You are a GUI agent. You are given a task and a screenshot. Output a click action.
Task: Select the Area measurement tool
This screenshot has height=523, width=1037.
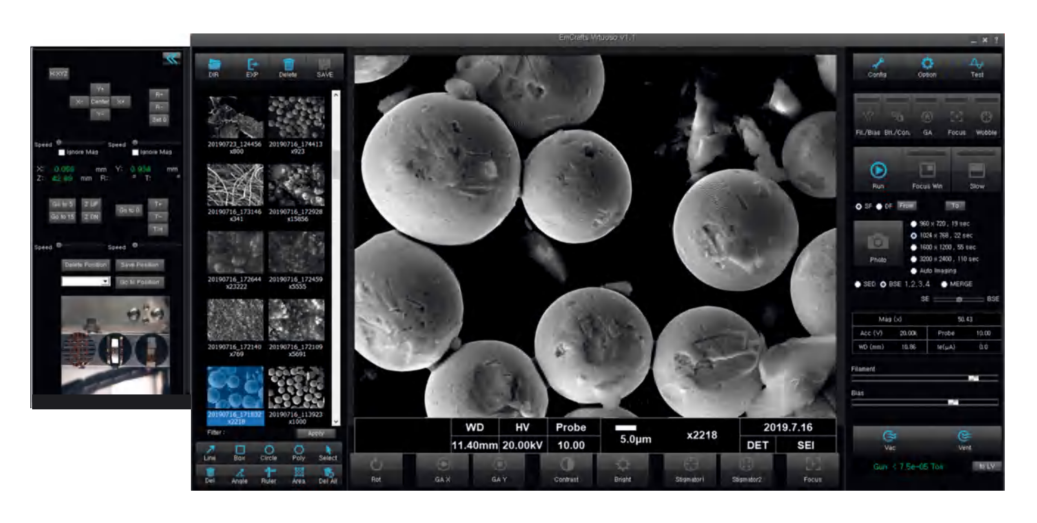(x=298, y=475)
